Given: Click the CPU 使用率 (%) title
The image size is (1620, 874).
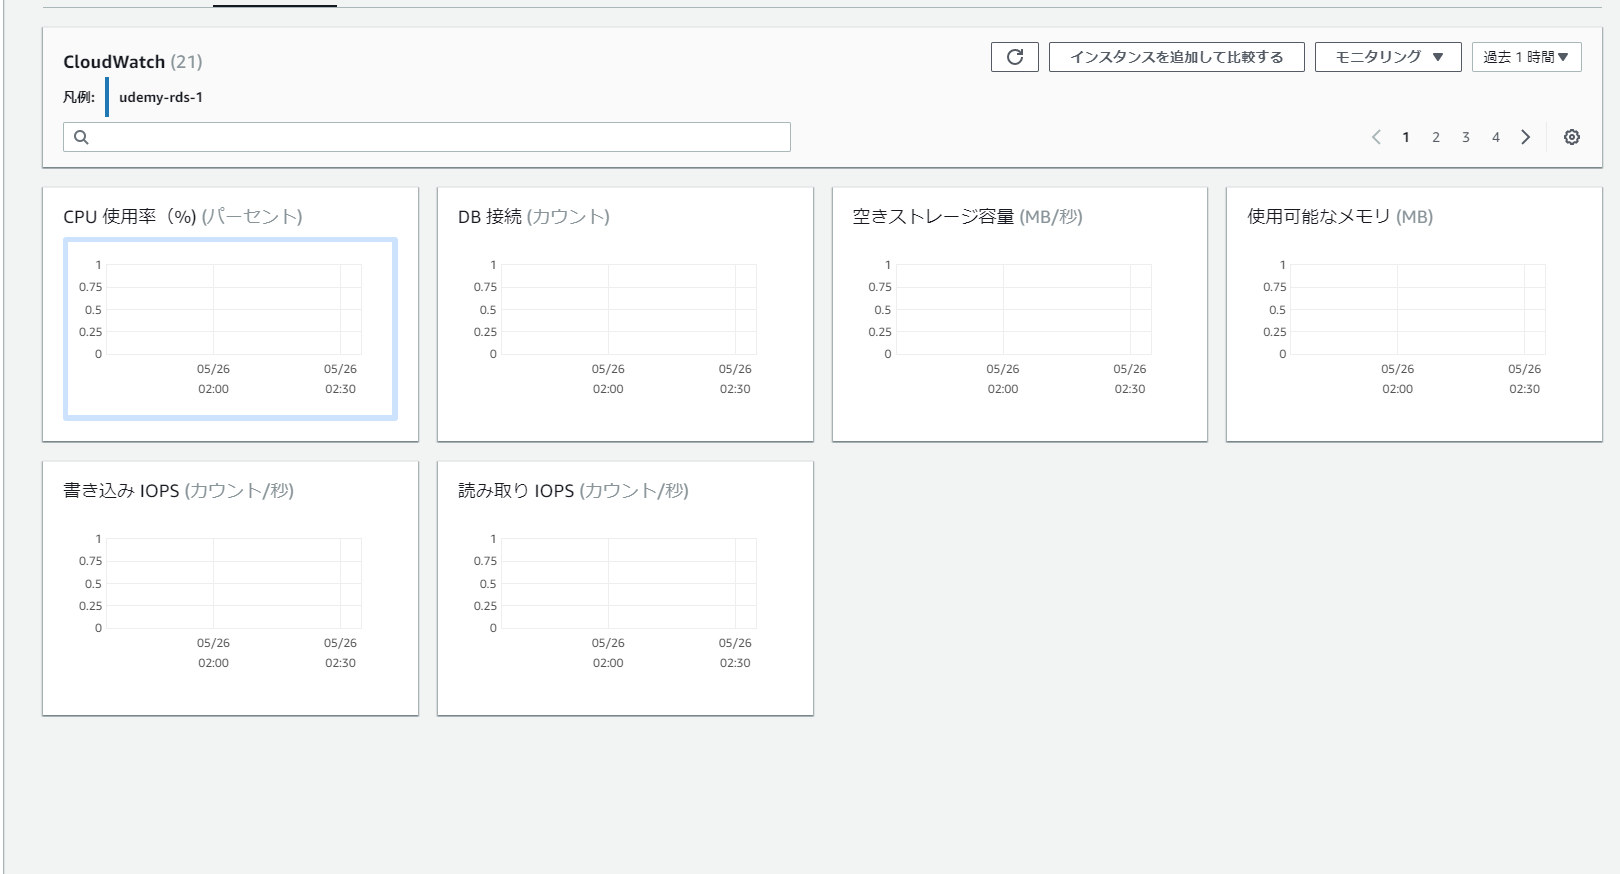Looking at the screenshot, I should (x=183, y=216).
